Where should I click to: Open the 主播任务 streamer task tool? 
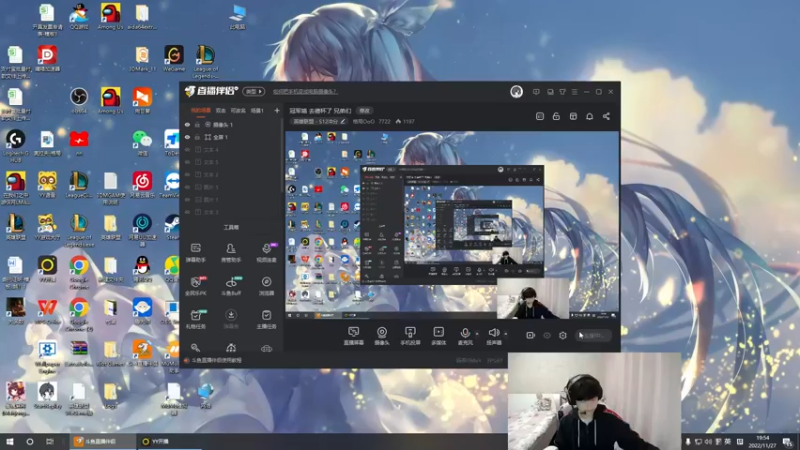[266, 319]
